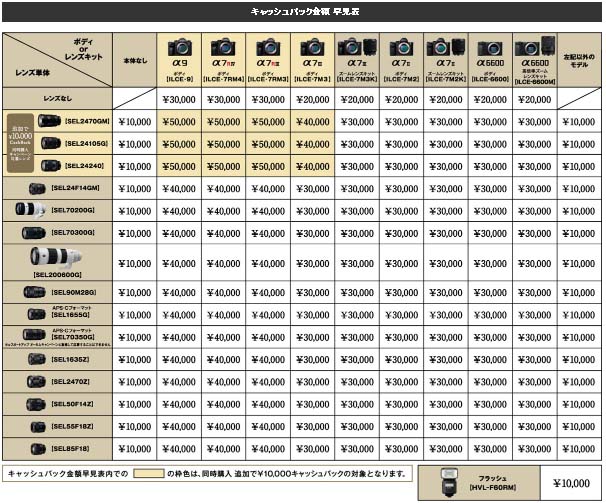Click the ILCE-7M2K lens kit camera image
Screen dimensions: 606x503
[x=446, y=46]
